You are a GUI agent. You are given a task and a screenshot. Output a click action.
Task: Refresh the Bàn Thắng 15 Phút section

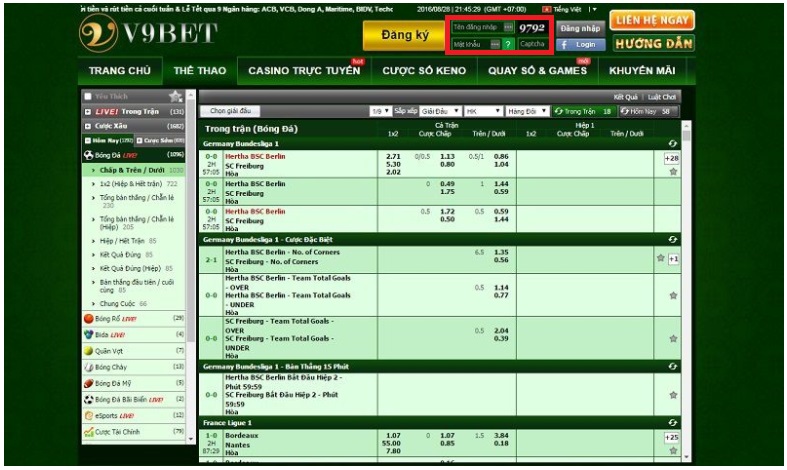pyautogui.click(x=673, y=367)
